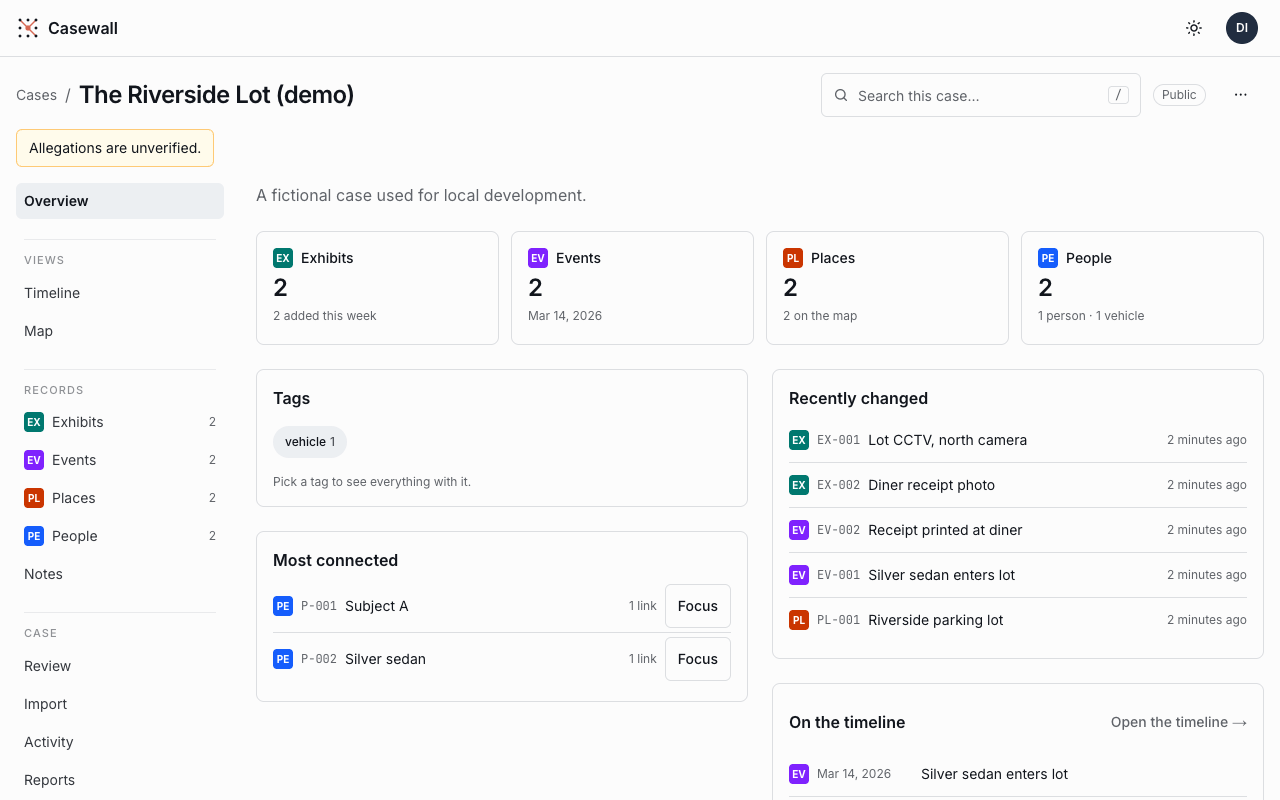Focus on Subject A
The image size is (1280, 800).
point(698,606)
